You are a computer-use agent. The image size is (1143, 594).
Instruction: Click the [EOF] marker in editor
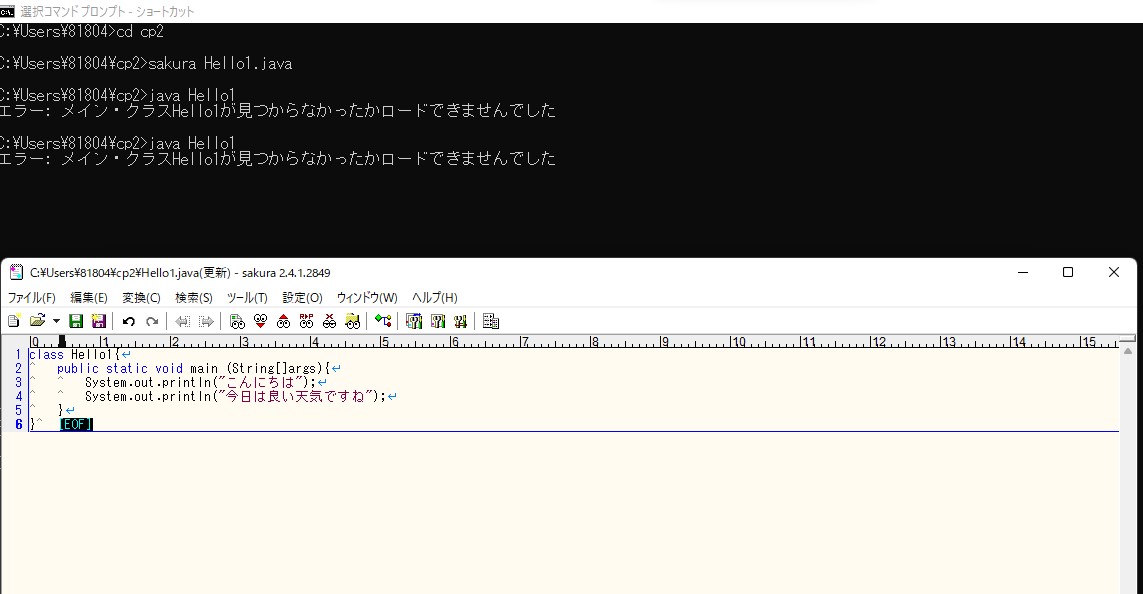[76, 424]
